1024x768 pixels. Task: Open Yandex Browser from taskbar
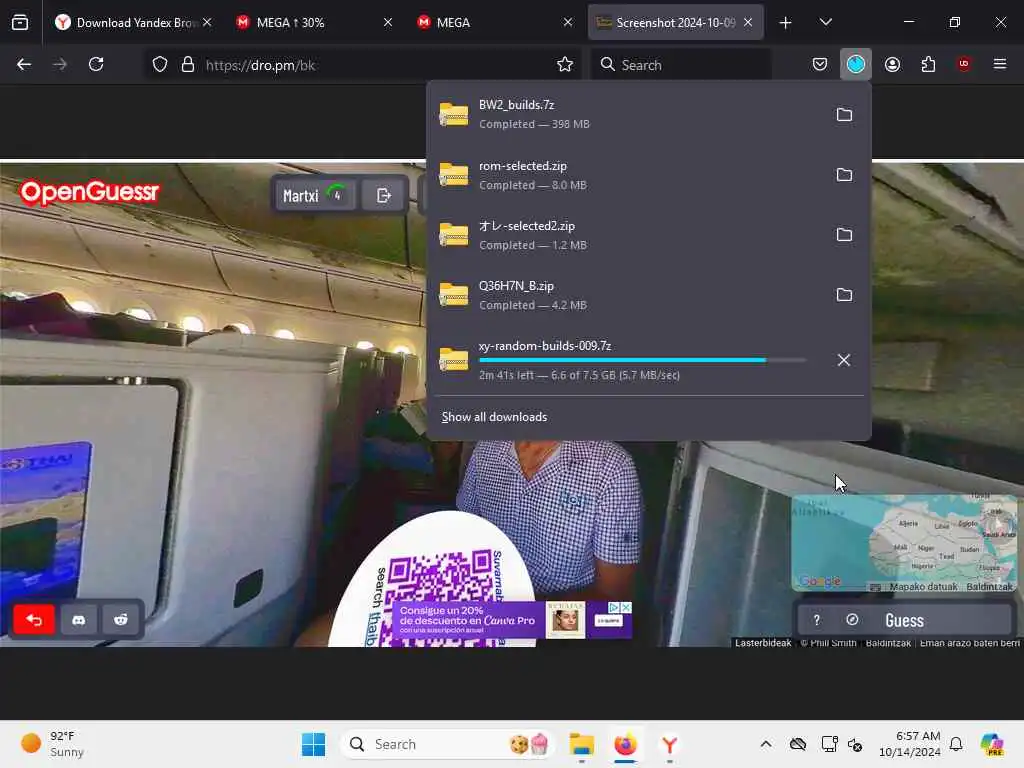(x=669, y=744)
